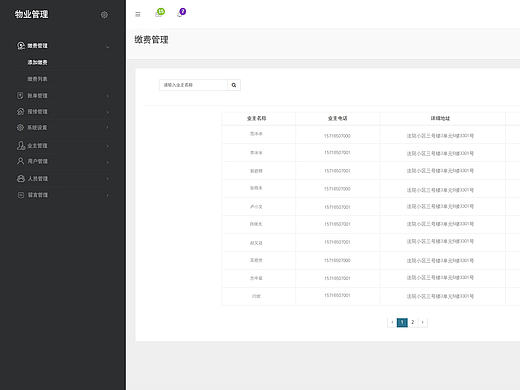The width and height of the screenshot is (520, 390).
Task: Click the shield icon for 账单管理
Action: (20, 96)
